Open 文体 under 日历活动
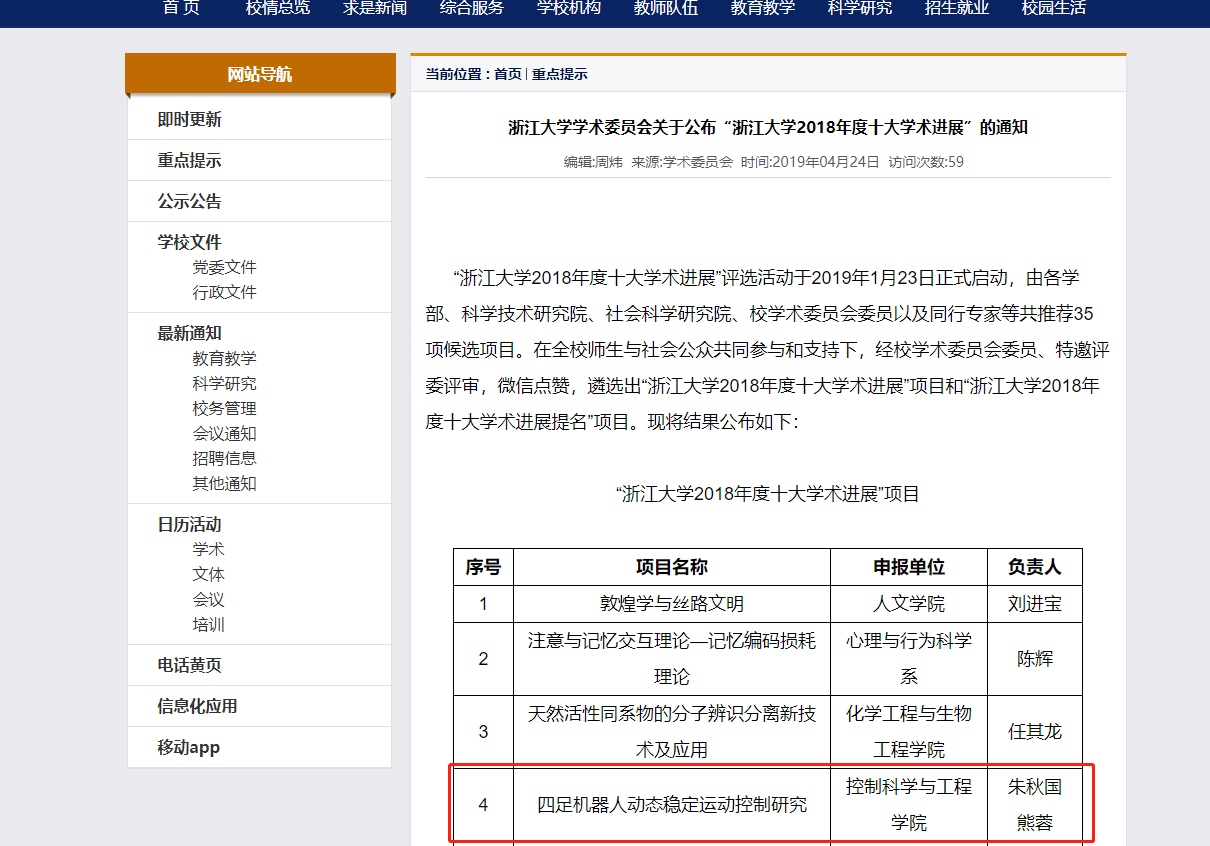Viewport: 1210px width, 846px height. (209, 574)
